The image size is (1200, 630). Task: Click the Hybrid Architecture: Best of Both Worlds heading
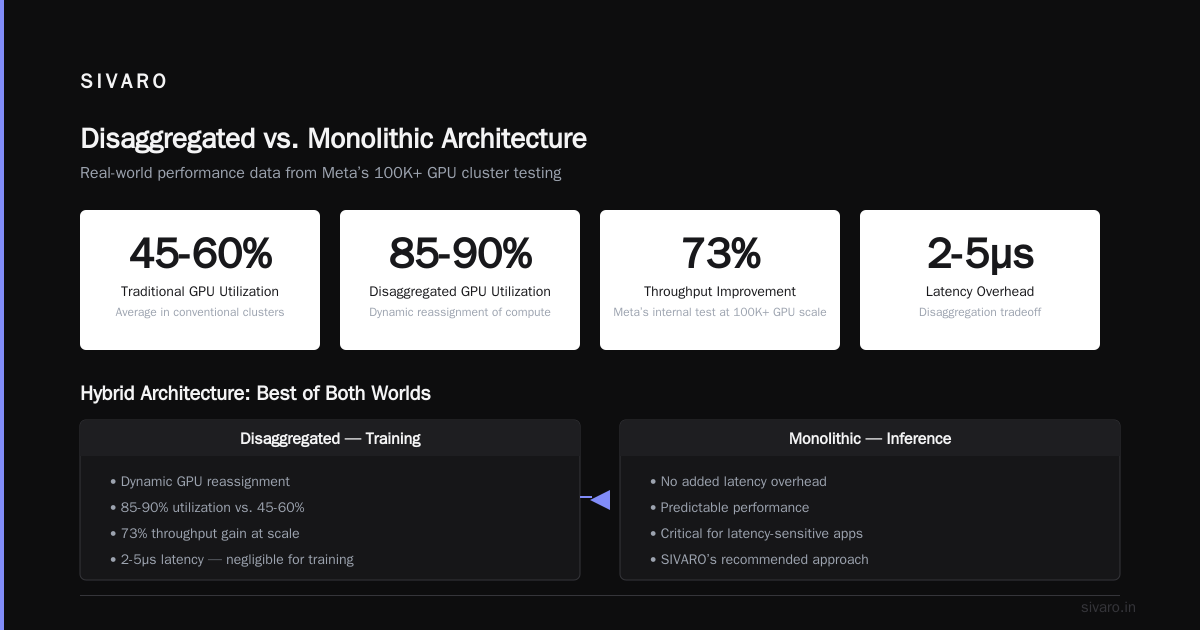click(x=255, y=393)
